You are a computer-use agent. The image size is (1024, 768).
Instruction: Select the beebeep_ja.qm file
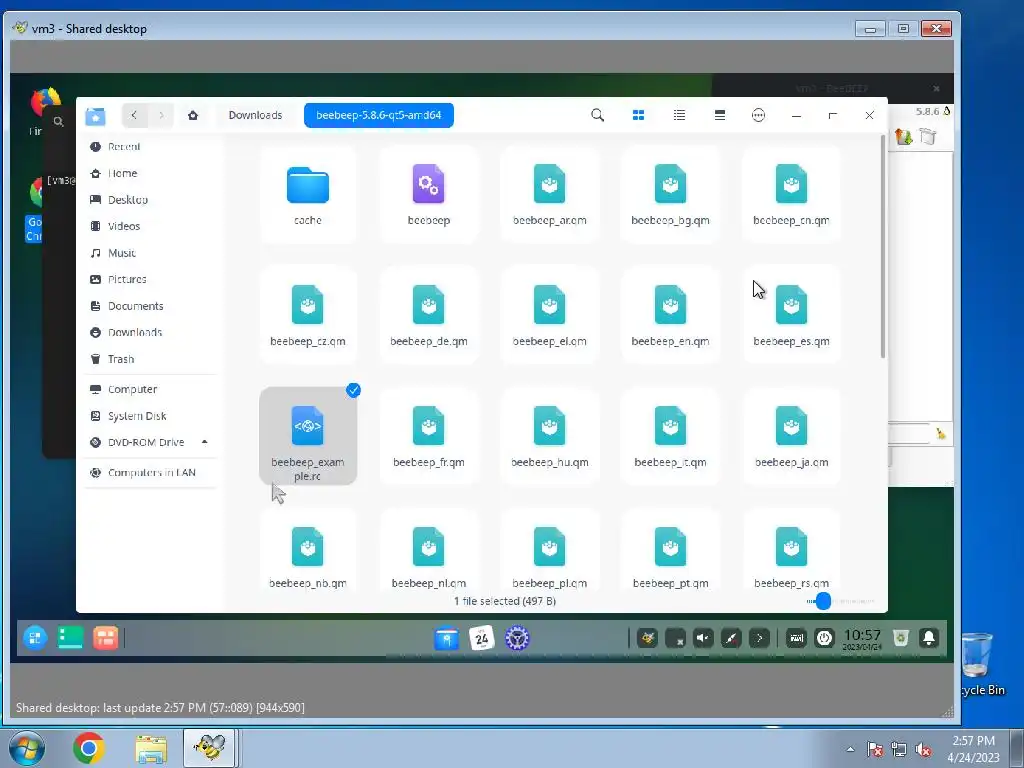click(791, 436)
